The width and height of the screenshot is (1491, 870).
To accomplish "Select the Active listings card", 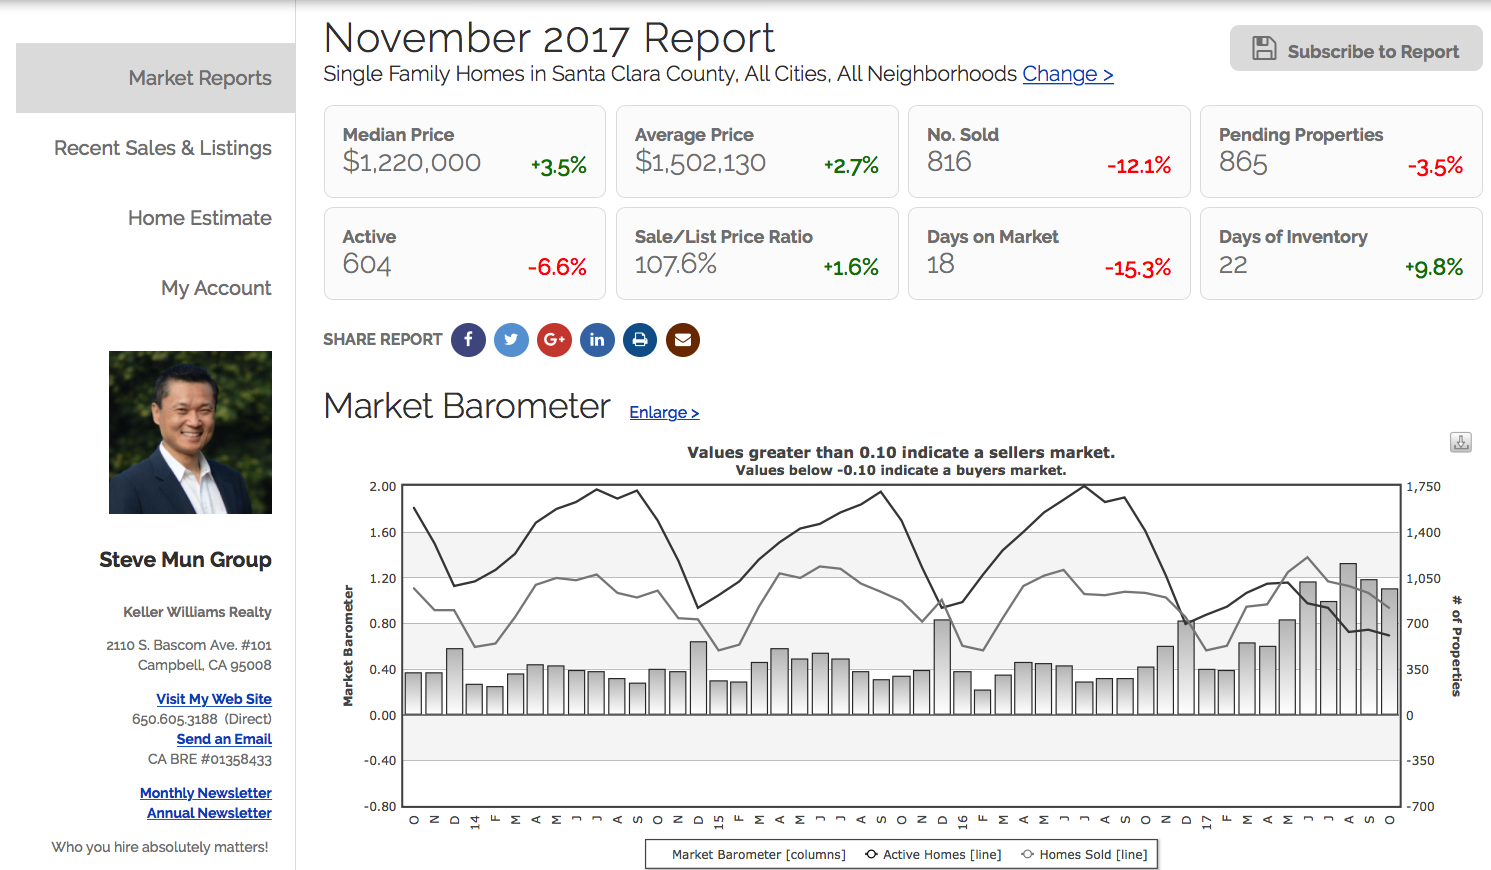I will coord(465,253).
